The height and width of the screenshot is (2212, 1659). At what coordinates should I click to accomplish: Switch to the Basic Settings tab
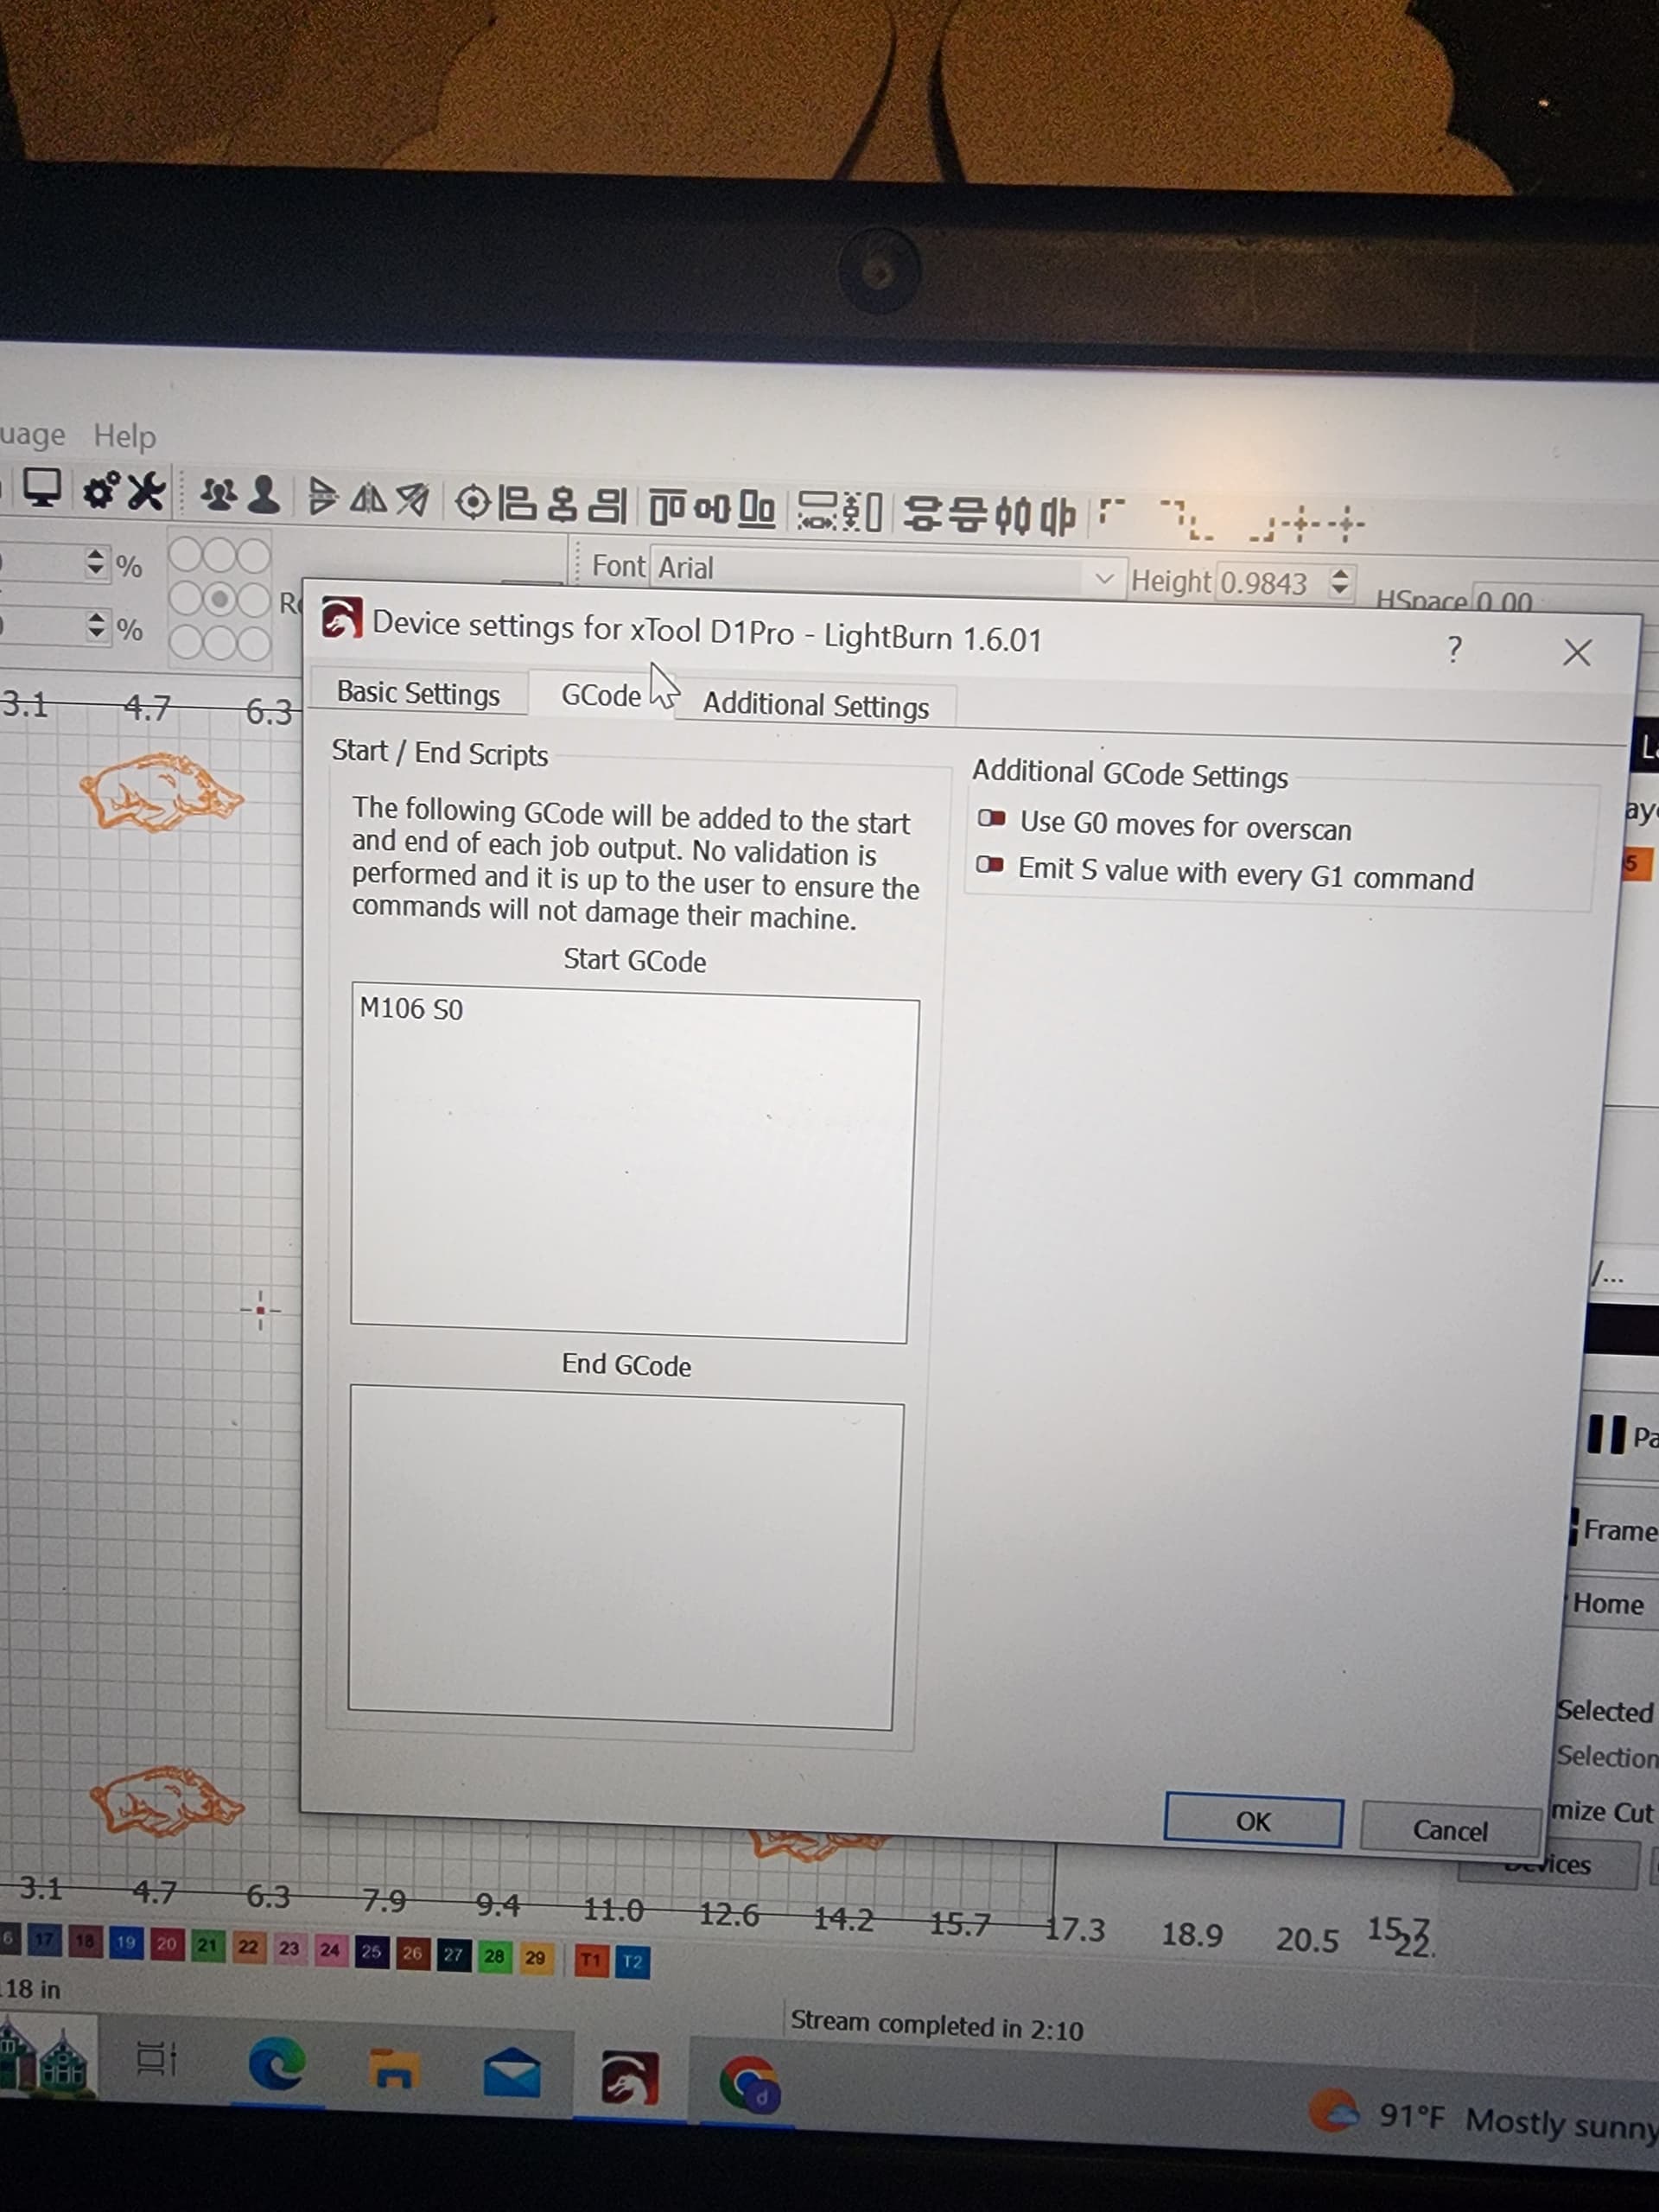418,693
